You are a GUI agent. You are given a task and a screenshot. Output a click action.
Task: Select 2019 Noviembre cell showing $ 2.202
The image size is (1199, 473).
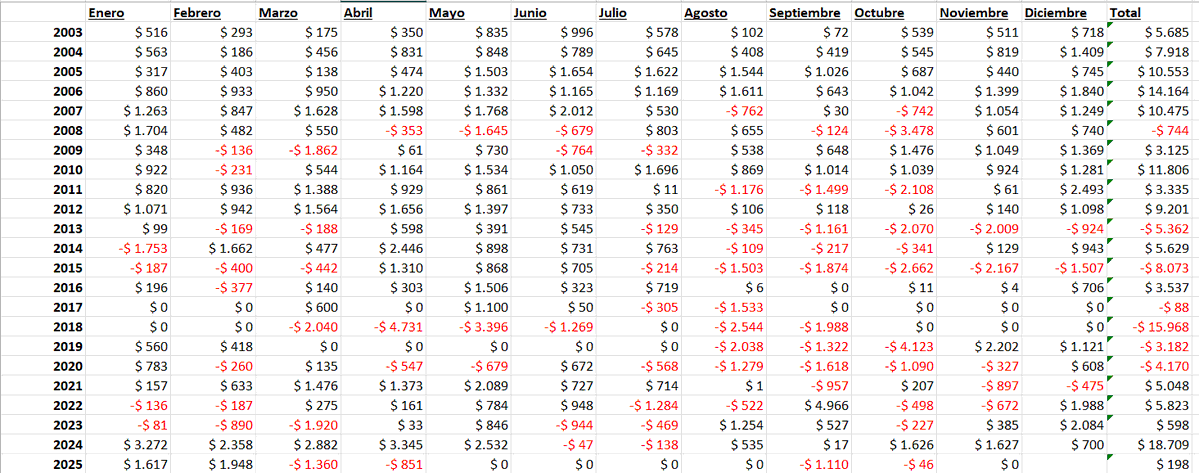(x=980, y=347)
